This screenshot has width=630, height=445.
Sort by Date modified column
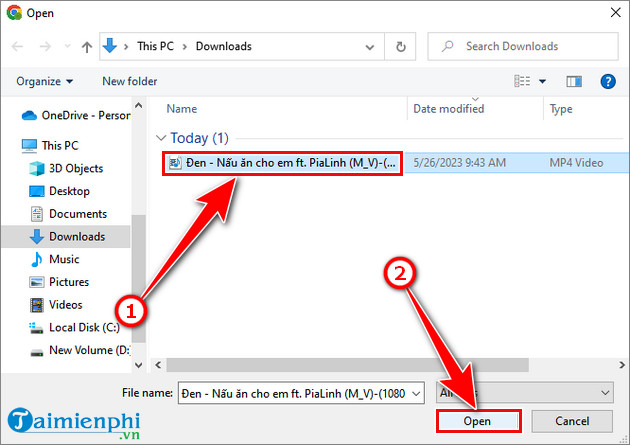pyautogui.click(x=448, y=109)
